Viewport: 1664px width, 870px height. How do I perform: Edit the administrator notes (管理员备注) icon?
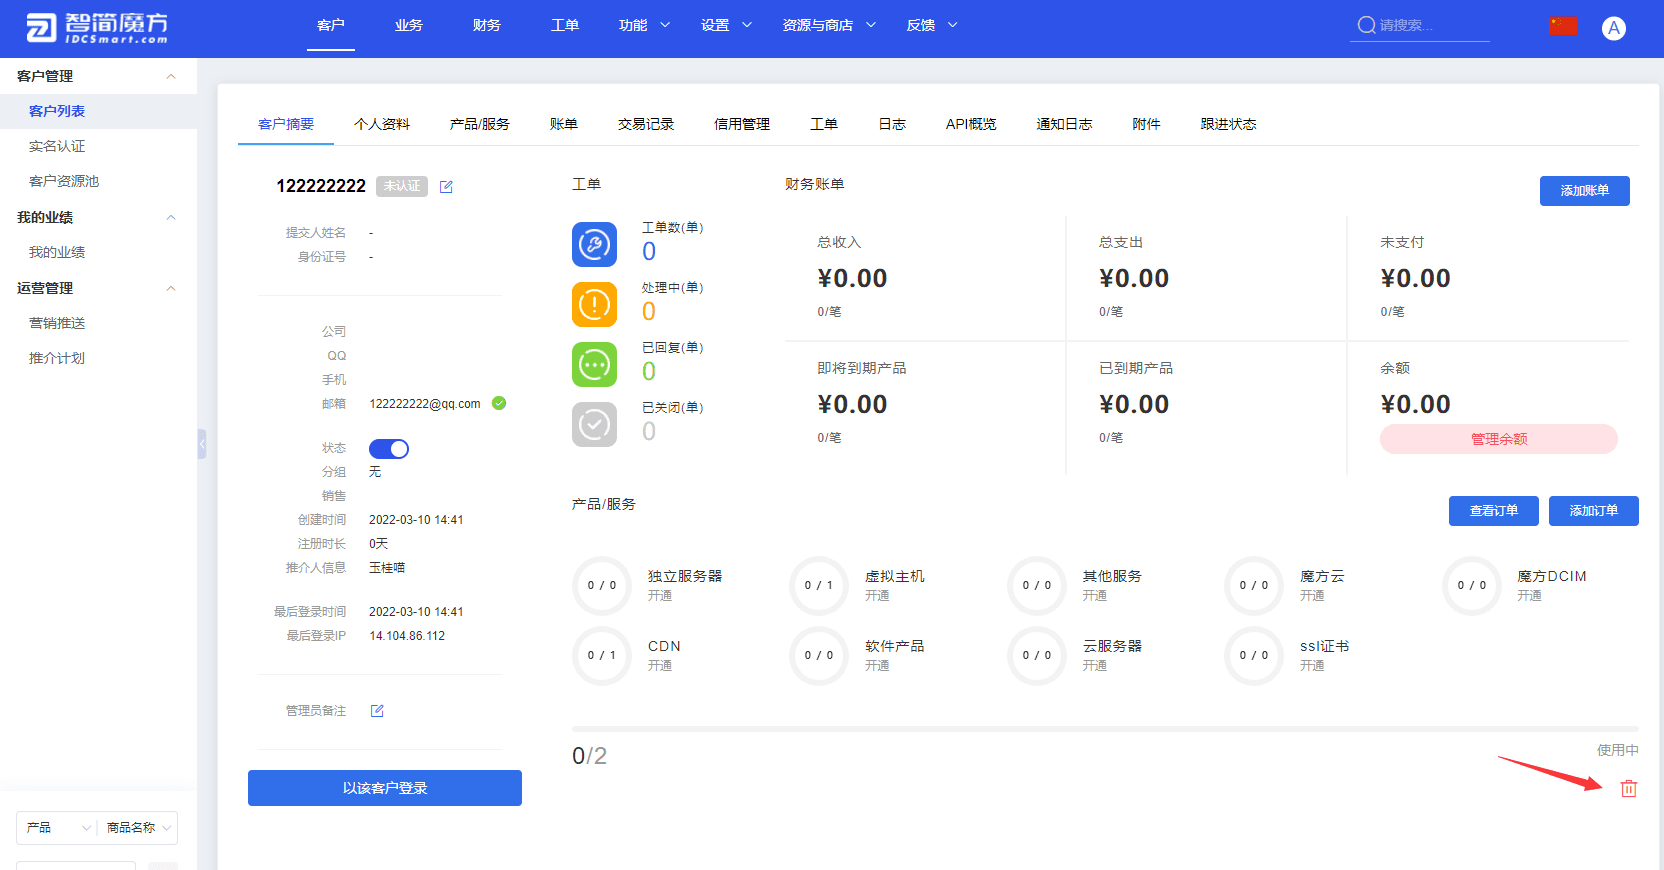pos(377,711)
